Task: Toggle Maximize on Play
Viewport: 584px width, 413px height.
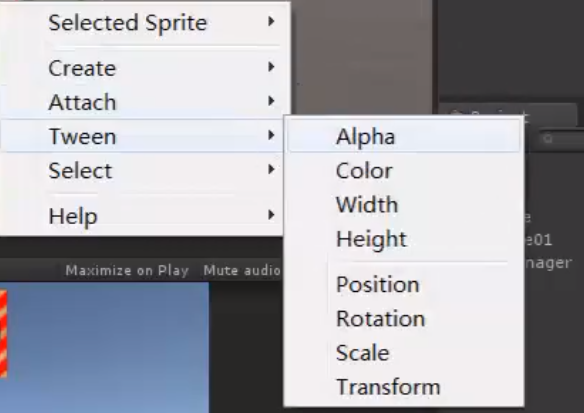Action: point(127,270)
